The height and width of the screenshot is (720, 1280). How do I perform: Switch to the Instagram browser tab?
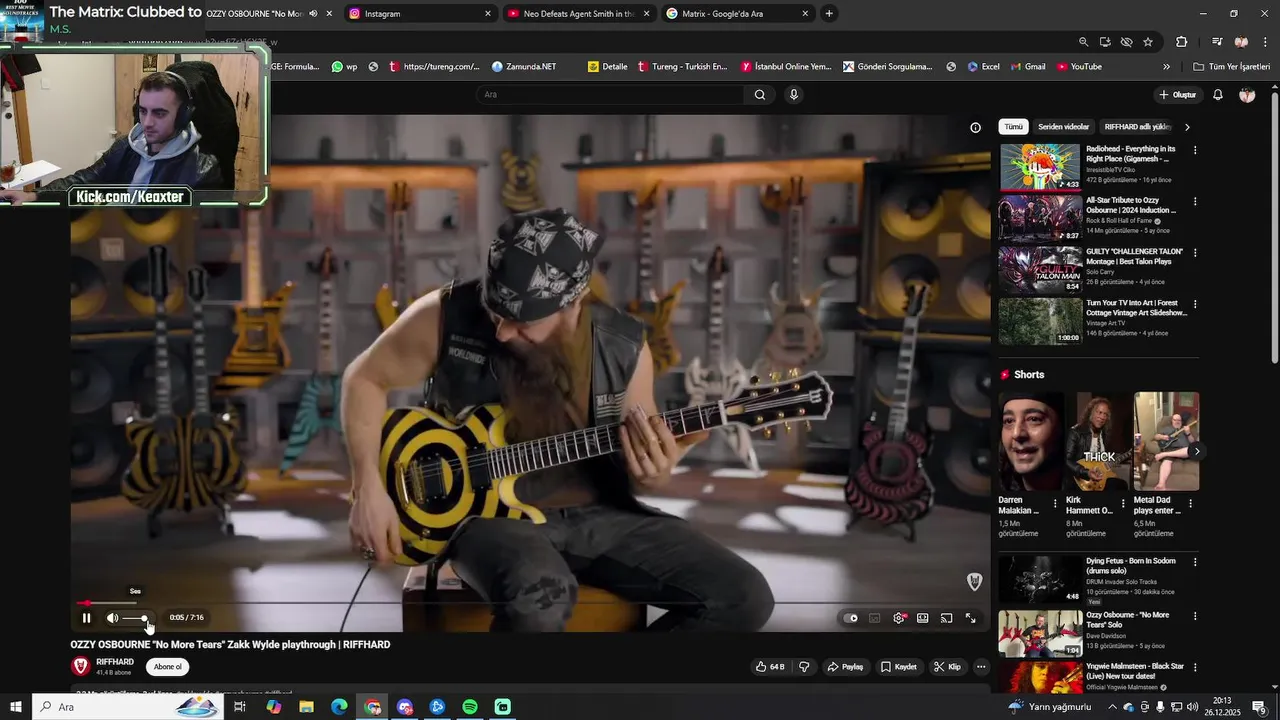420,14
